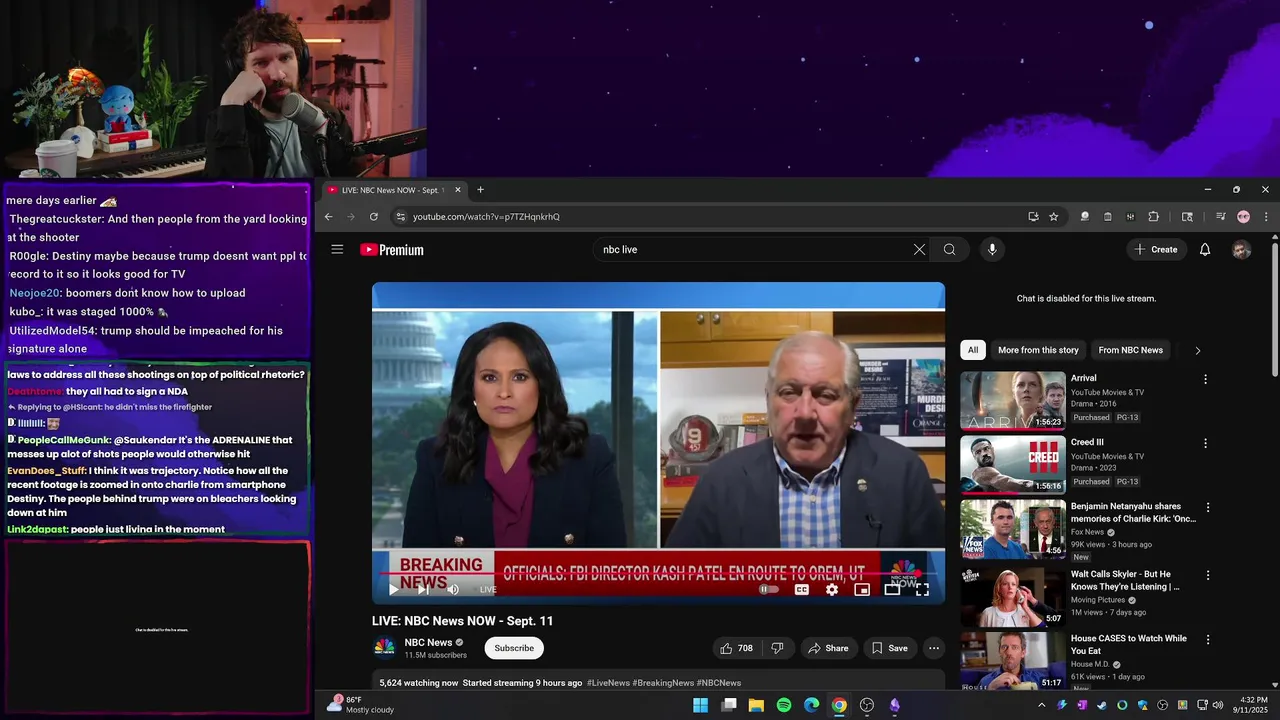Bookmark this page with the star icon

(x=1053, y=216)
